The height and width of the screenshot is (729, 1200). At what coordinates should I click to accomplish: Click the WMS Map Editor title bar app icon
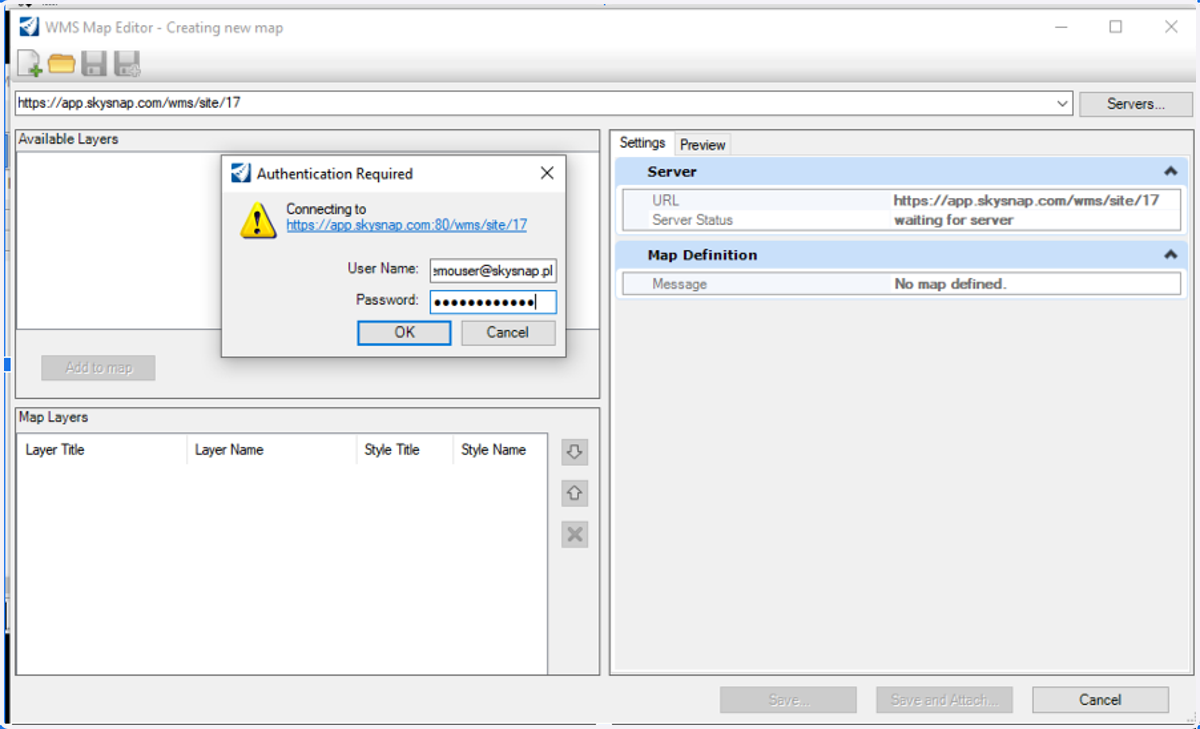[30, 27]
